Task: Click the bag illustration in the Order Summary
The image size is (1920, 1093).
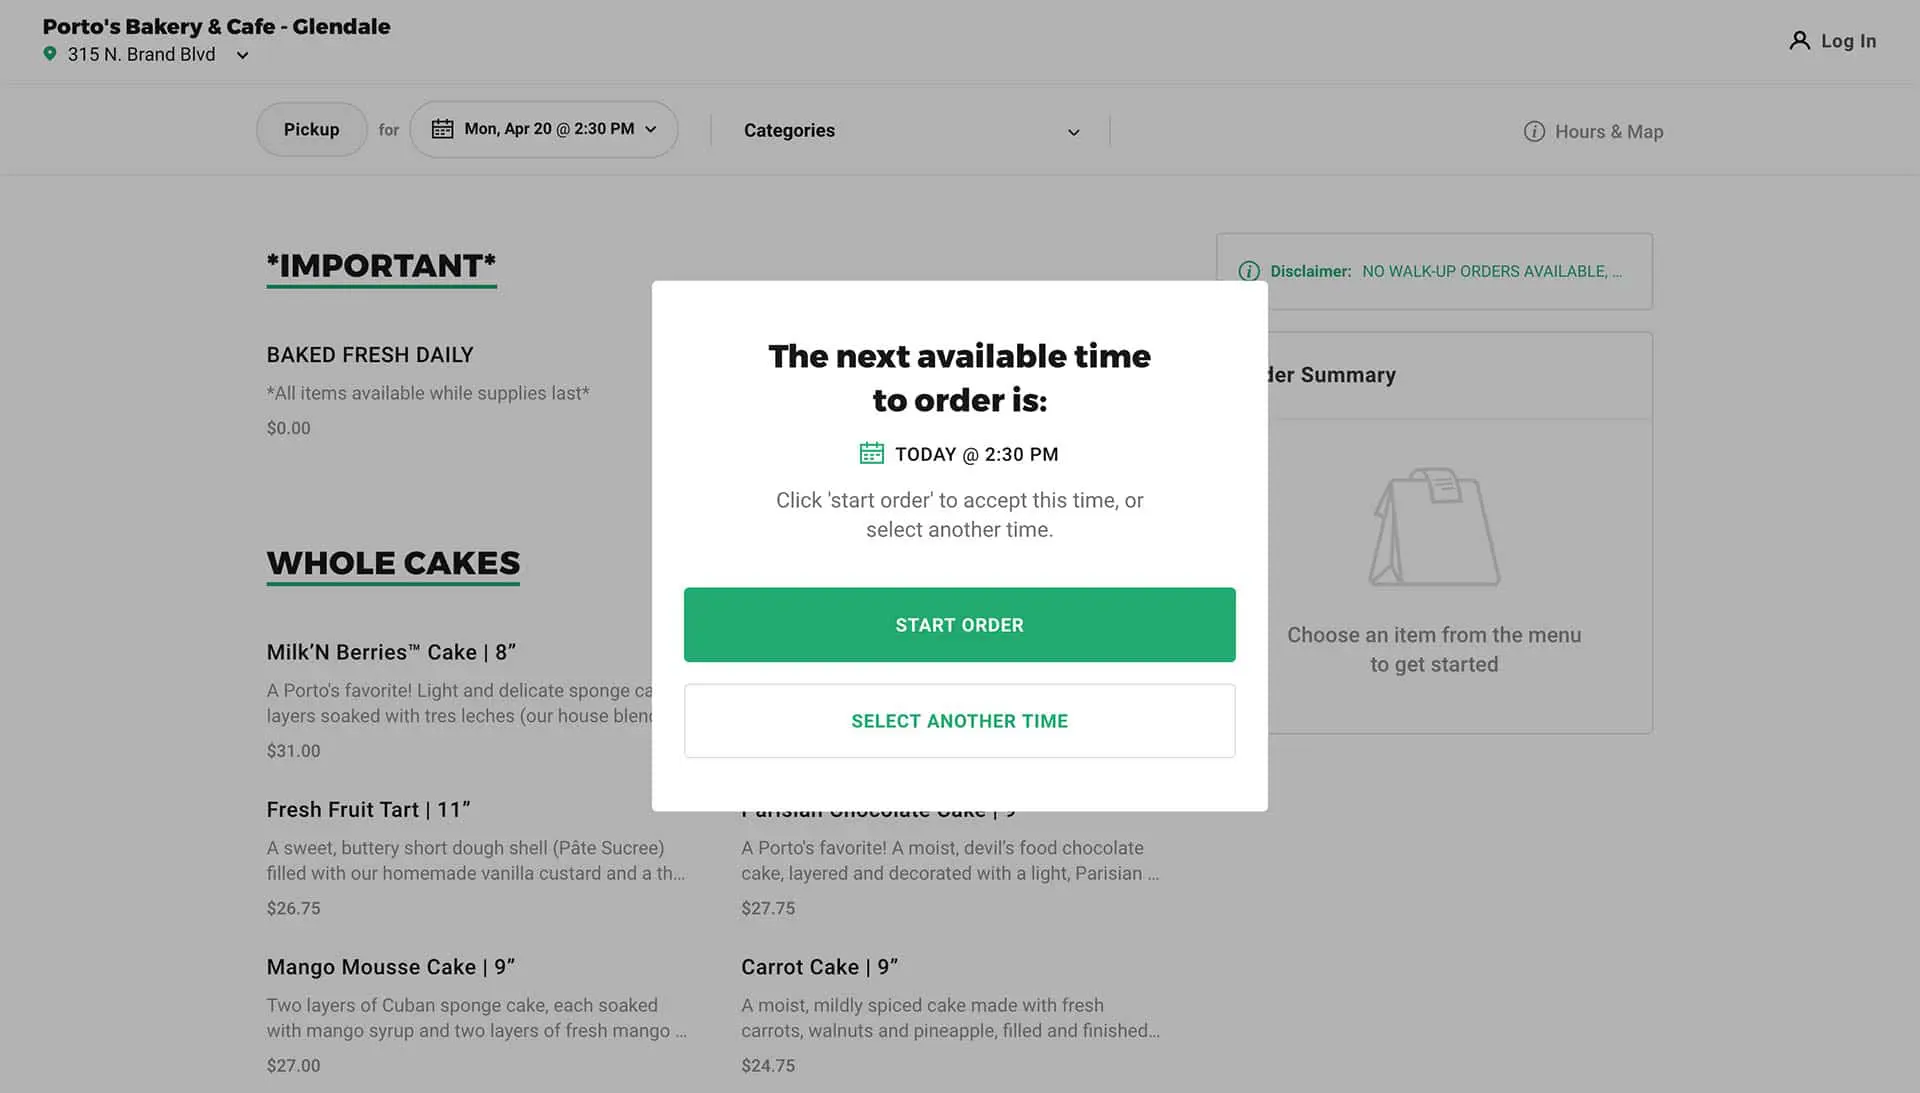Action: coord(1435,527)
